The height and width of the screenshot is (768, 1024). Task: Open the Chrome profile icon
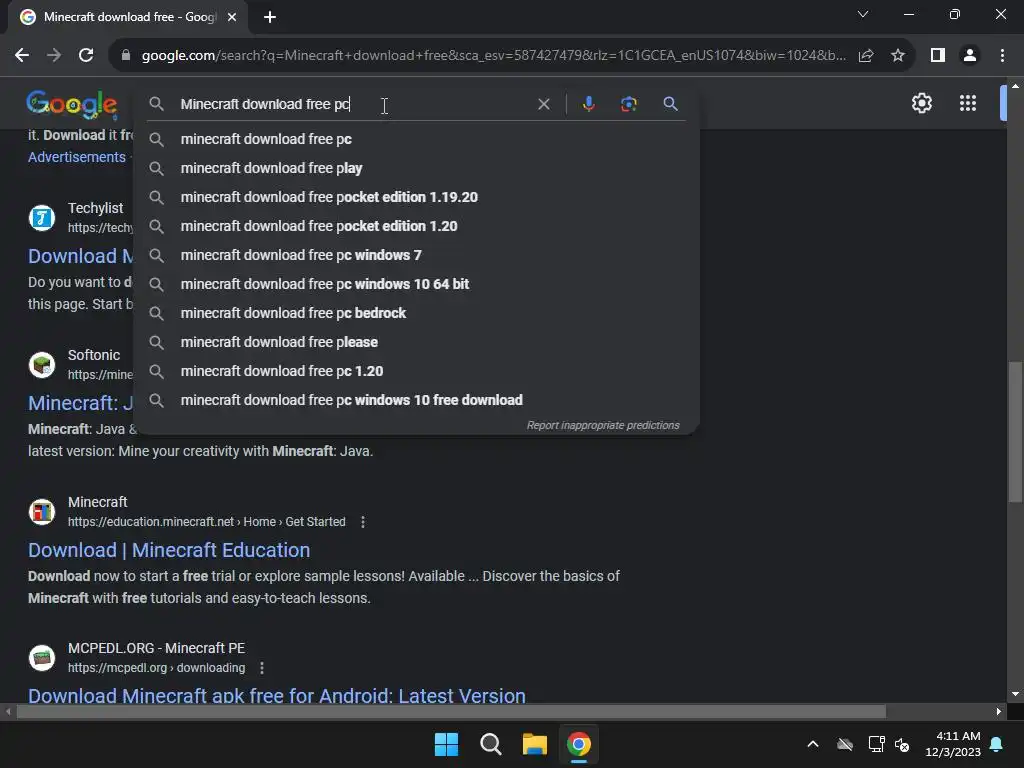pyautogui.click(x=970, y=56)
